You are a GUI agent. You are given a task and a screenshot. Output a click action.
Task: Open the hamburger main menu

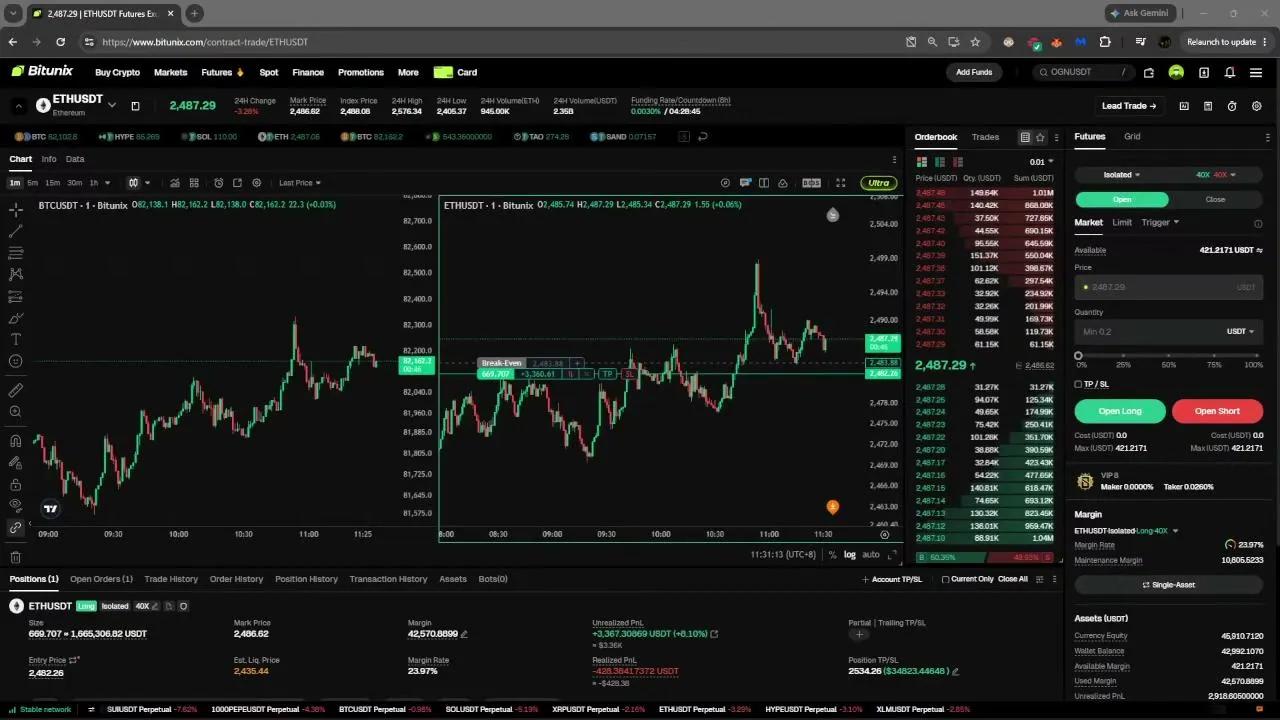tap(1256, 72)
